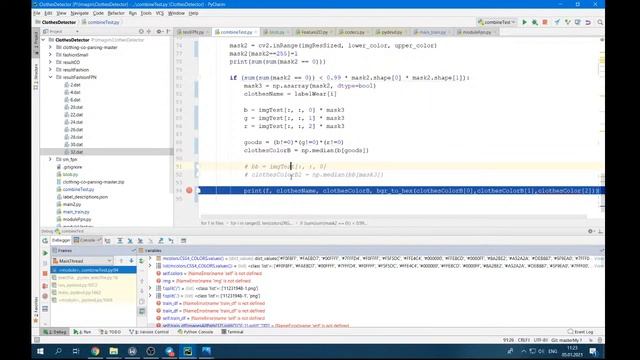Stop the process with the red square
Screen dimensions: 640x360
click(545, 22)
